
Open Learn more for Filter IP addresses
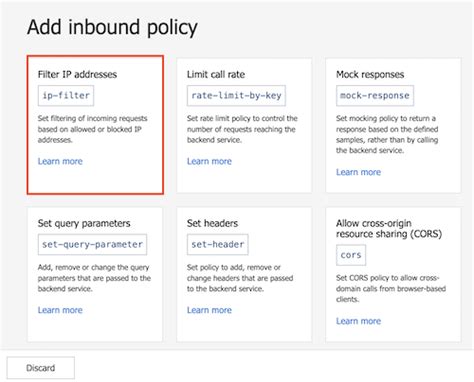coord(60,161)
